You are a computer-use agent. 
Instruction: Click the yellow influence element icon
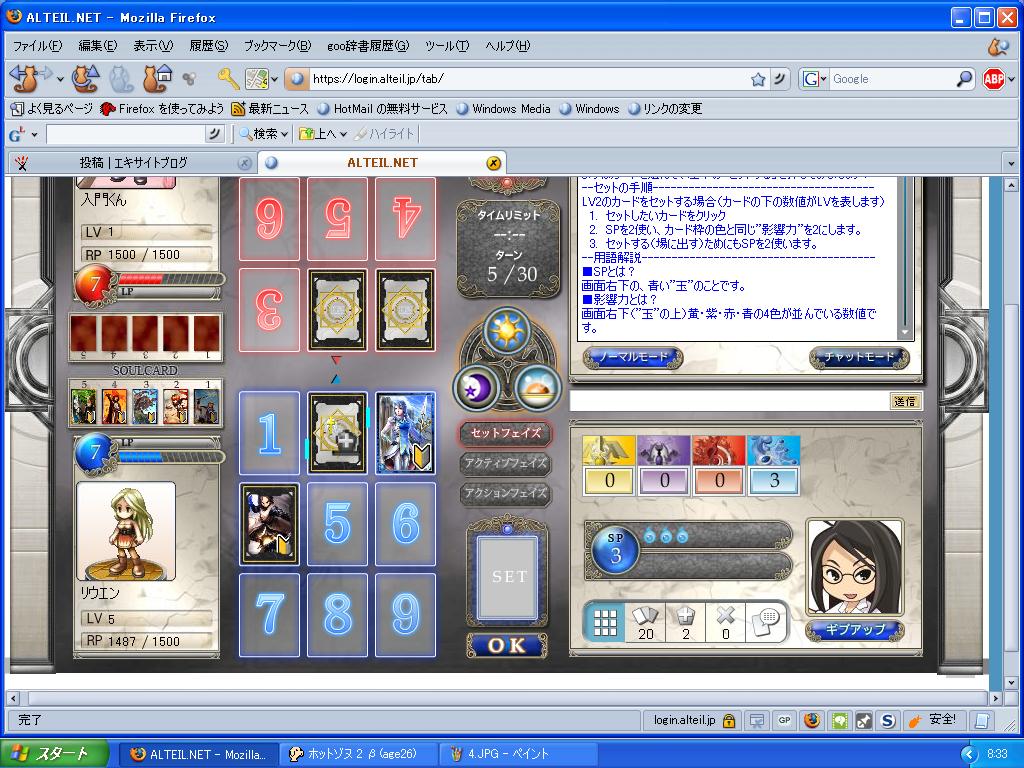click(x=609, y=451)
